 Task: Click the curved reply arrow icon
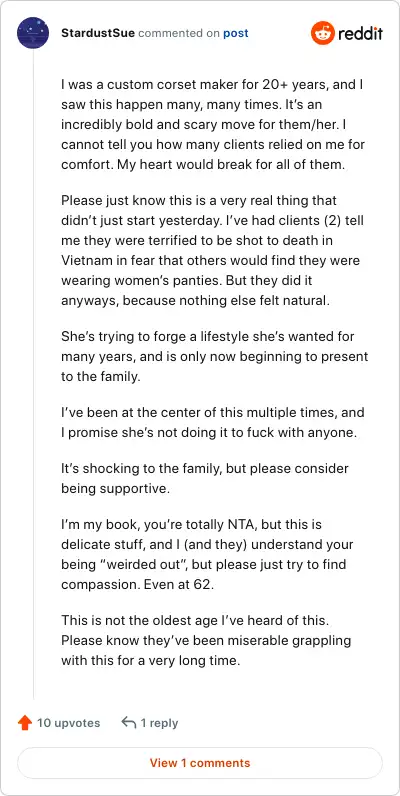(x=128, y=722)
